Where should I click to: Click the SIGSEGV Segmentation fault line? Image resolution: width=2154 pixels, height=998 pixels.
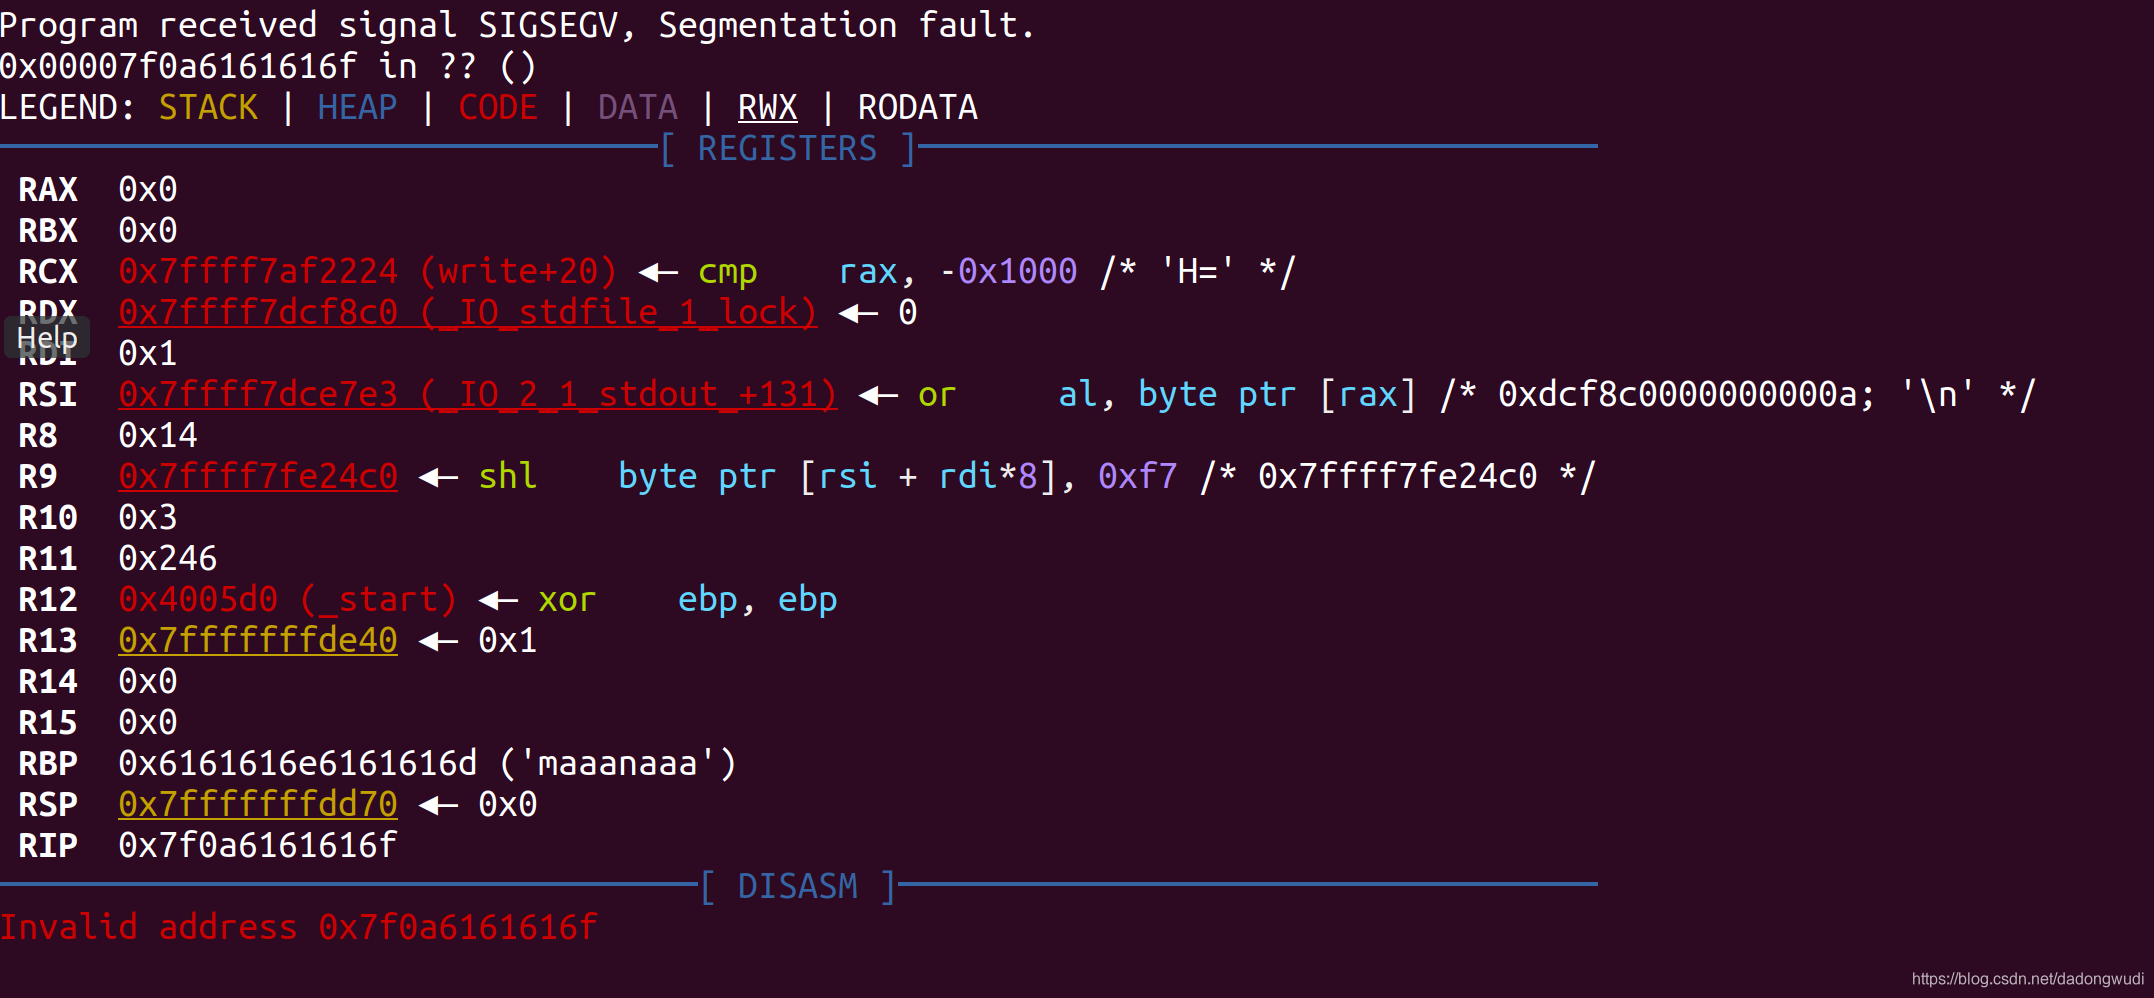coord(517,26)
